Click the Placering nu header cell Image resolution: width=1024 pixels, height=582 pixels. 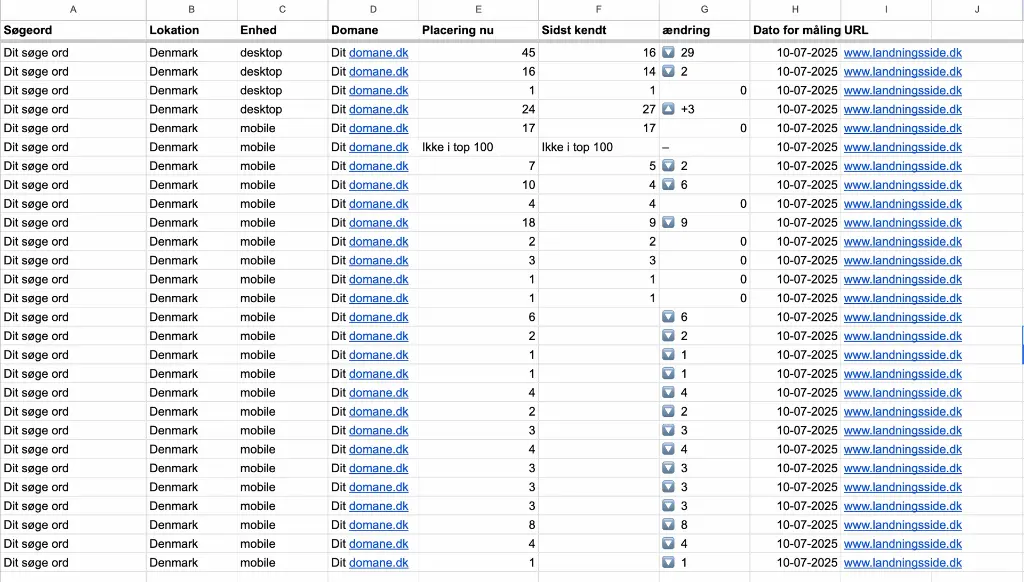click(x=478, y=30)
